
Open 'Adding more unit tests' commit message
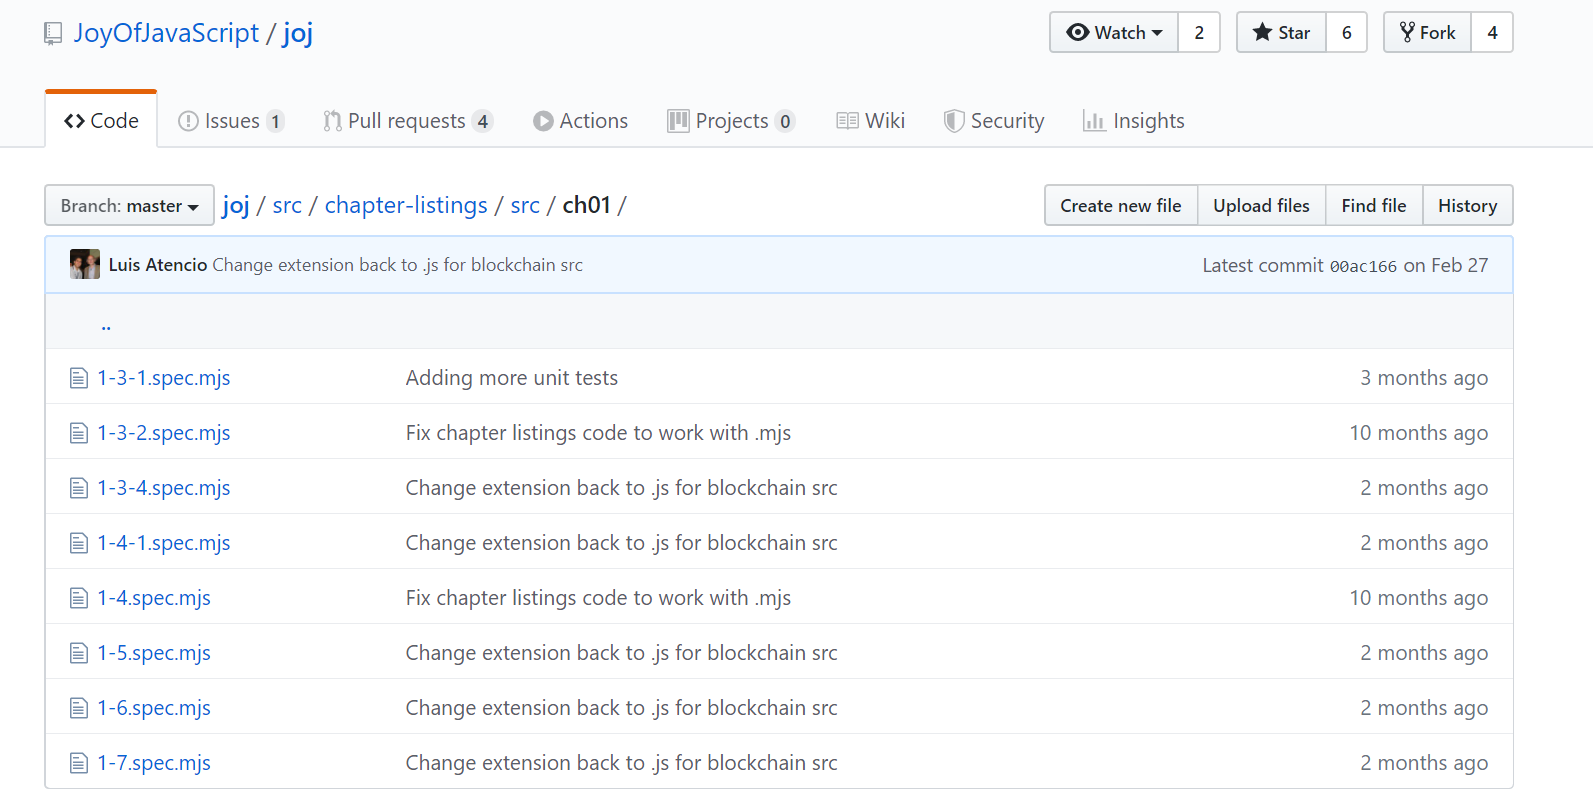click(x=512, y=378)
